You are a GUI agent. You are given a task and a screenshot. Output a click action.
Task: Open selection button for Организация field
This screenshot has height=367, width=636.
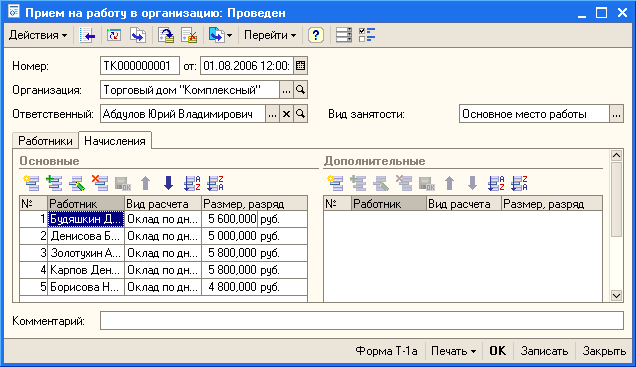click(x=286, y=90)
